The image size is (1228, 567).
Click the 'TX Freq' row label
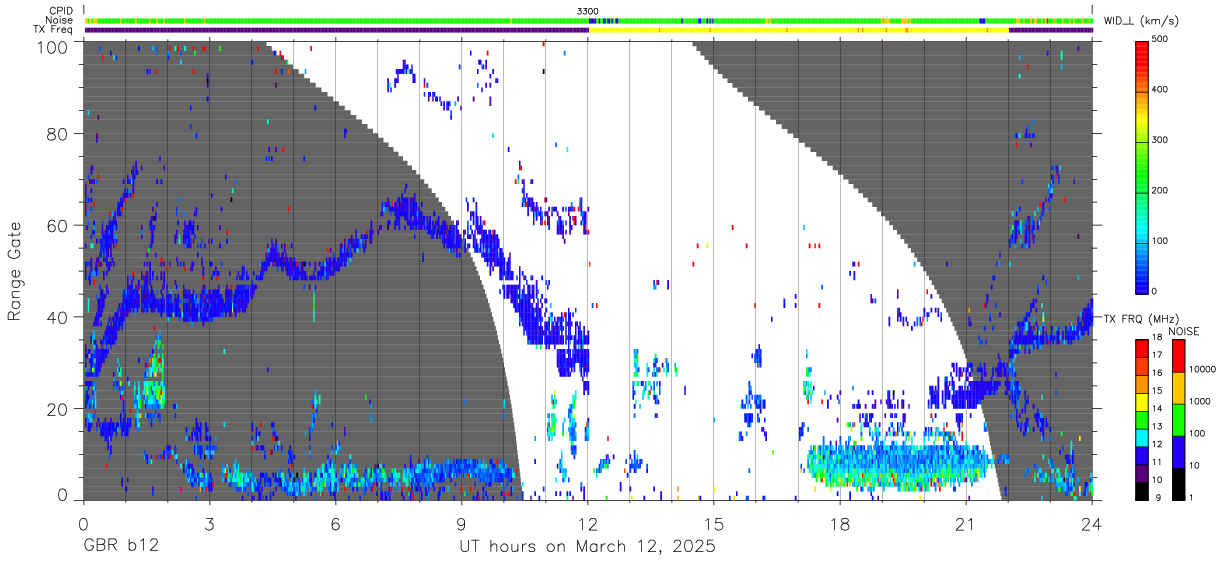pos(55,30)
